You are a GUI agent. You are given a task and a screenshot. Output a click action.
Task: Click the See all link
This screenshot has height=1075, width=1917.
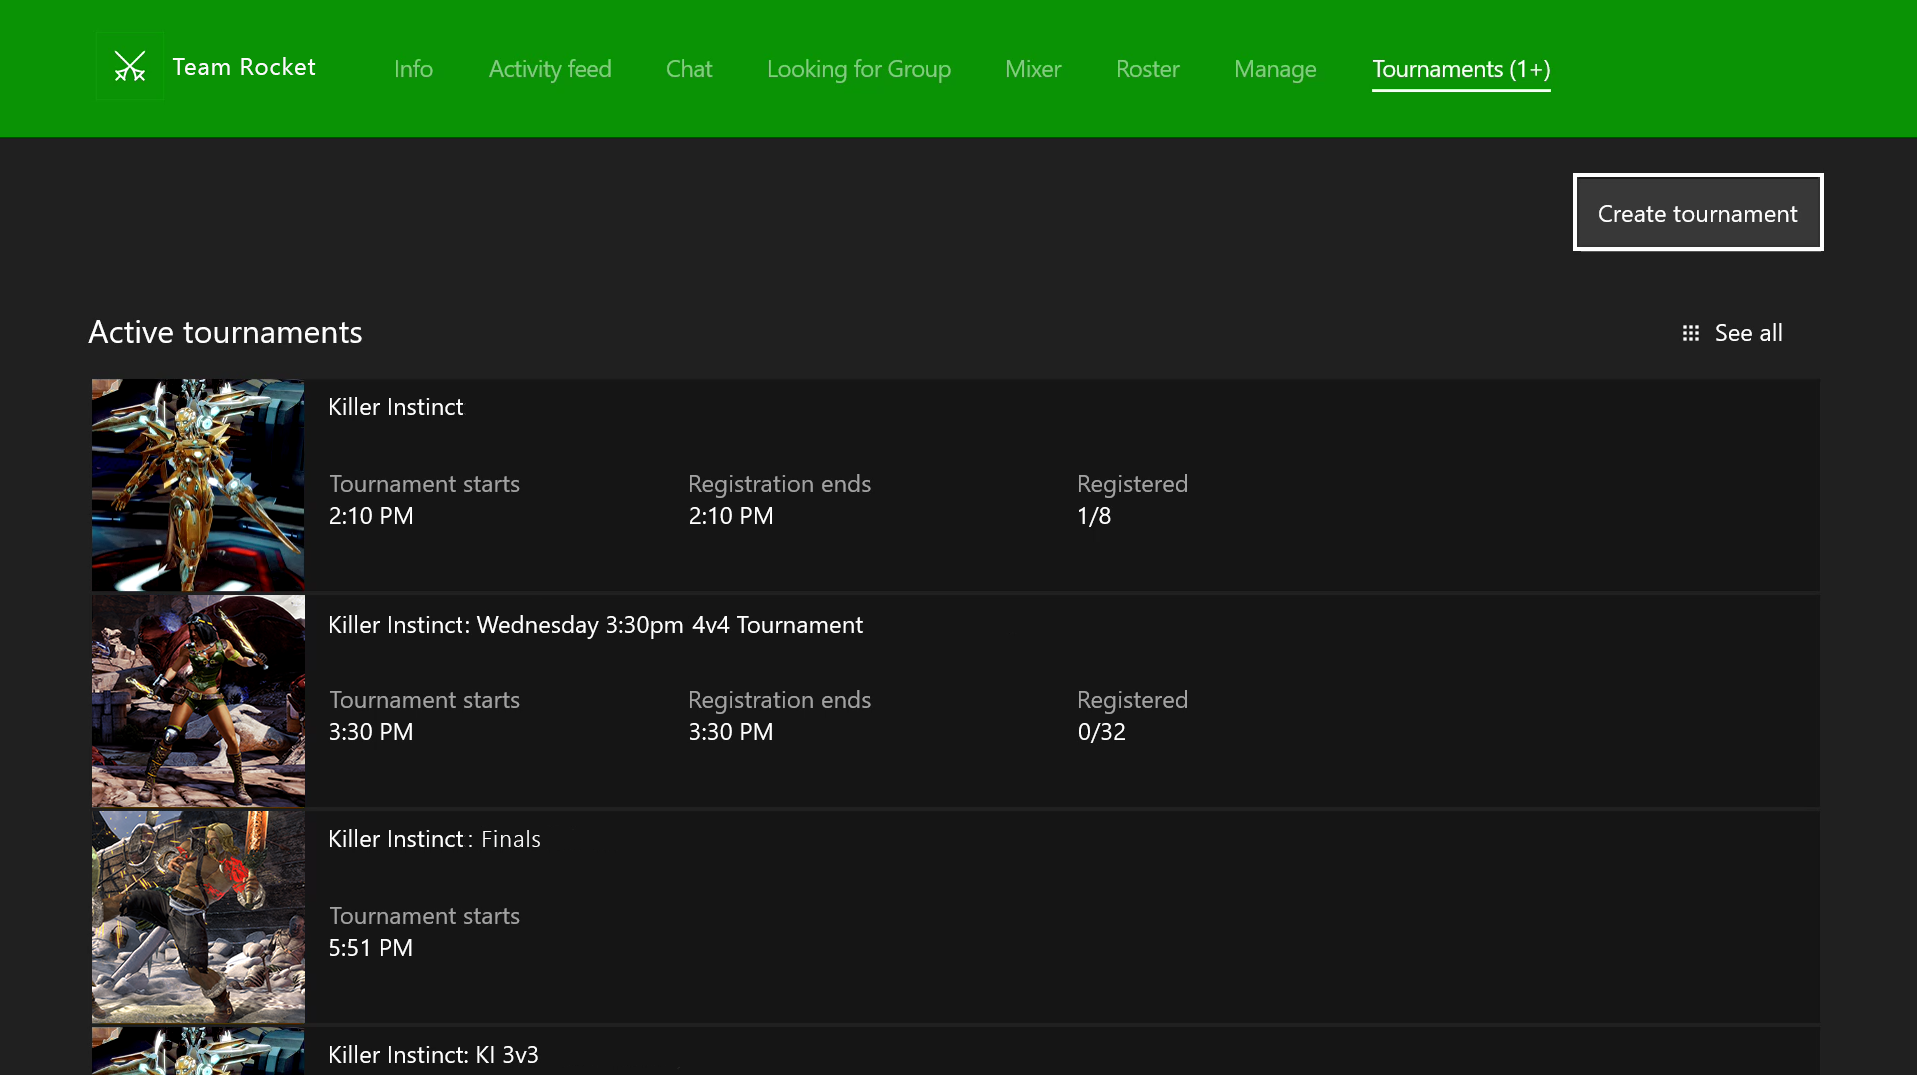point(1748,333)
